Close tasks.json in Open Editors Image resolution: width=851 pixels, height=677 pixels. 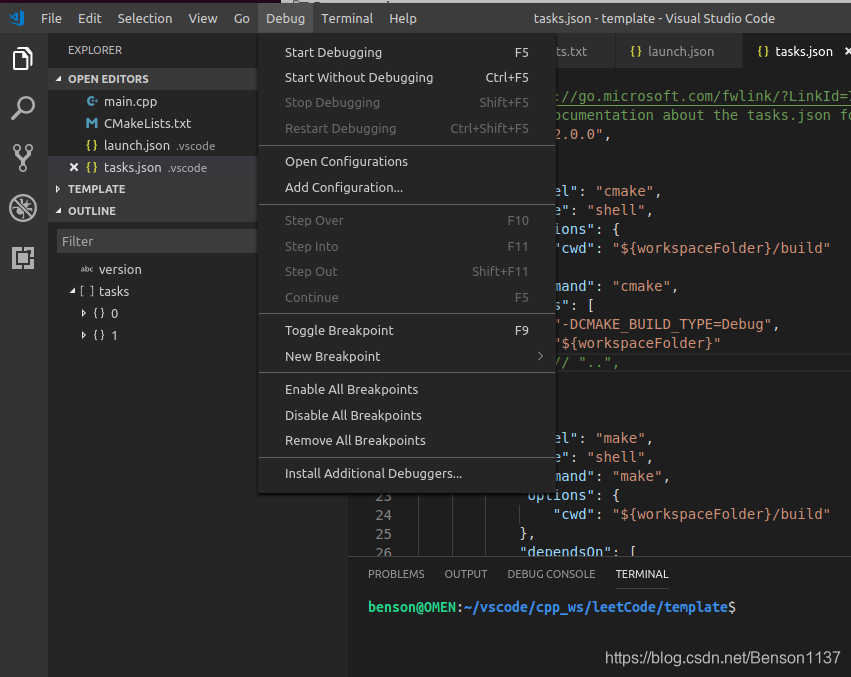click(x=74, y=167)
